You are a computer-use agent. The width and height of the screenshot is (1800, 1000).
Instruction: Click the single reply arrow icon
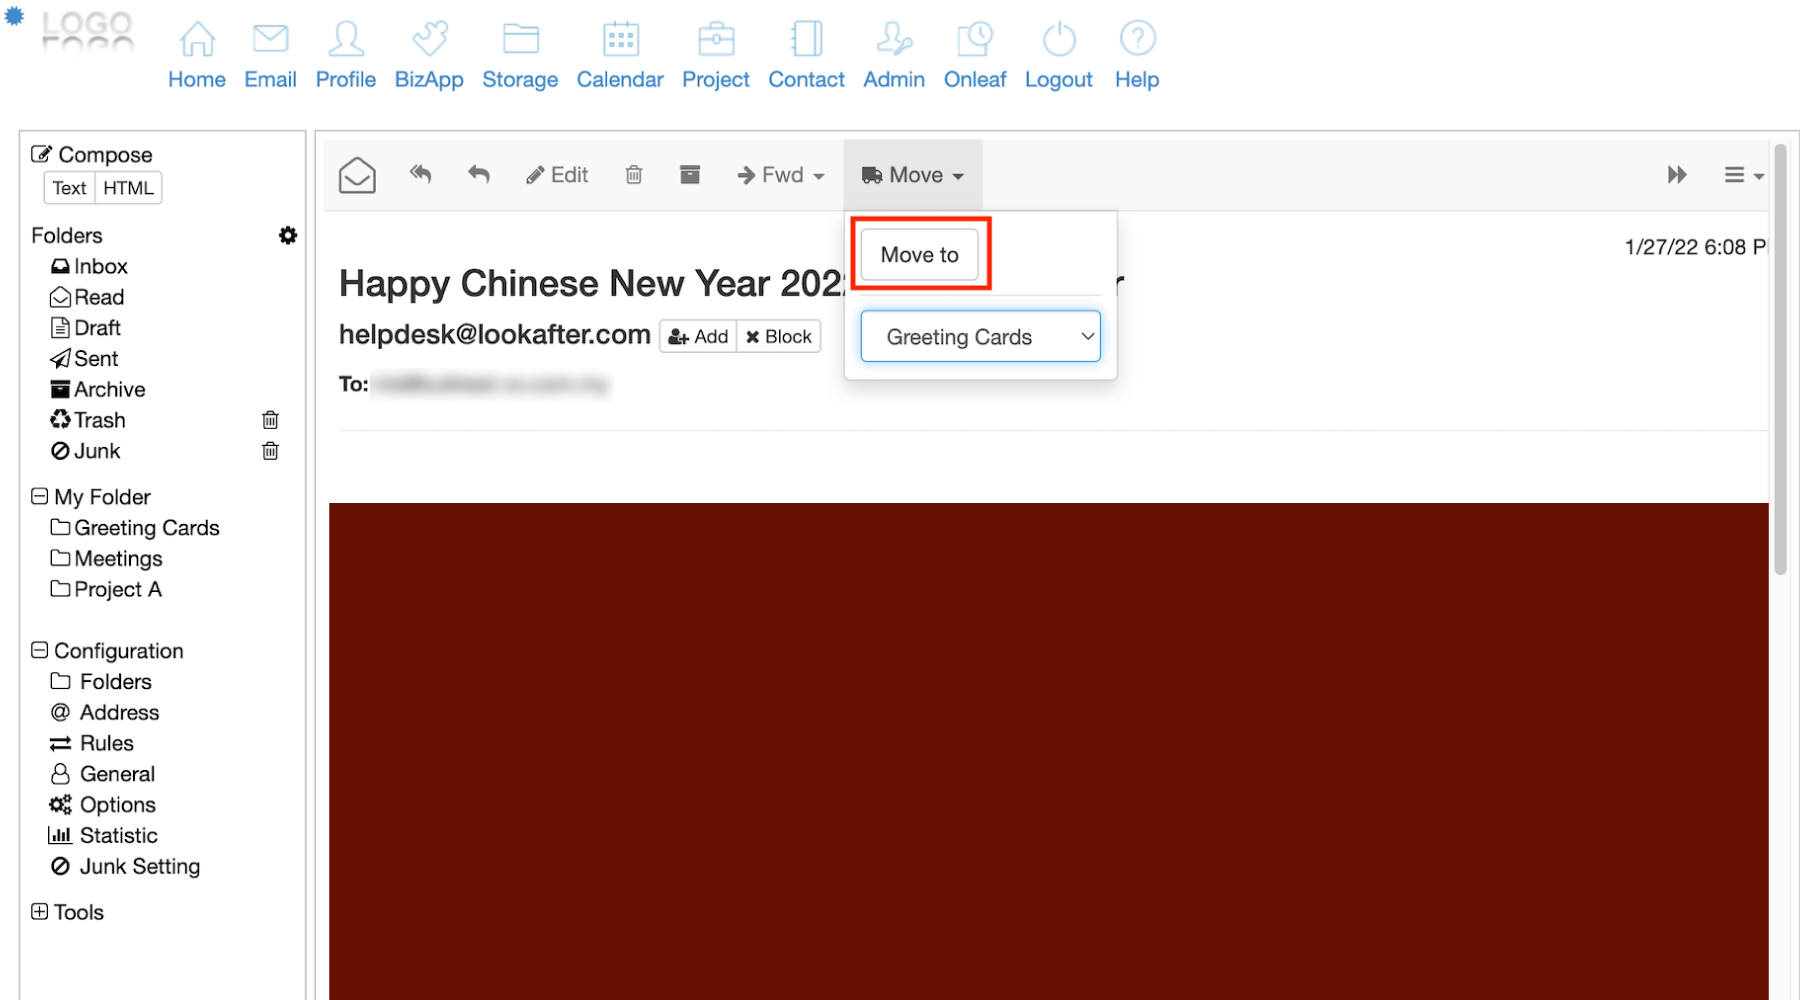tap(479, 175)
